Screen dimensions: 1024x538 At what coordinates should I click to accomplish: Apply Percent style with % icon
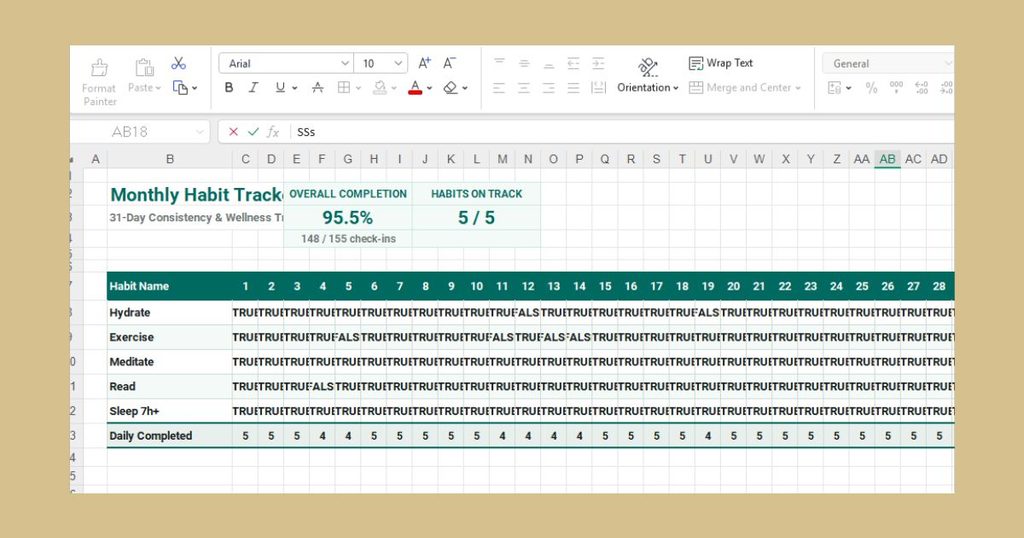871,87
